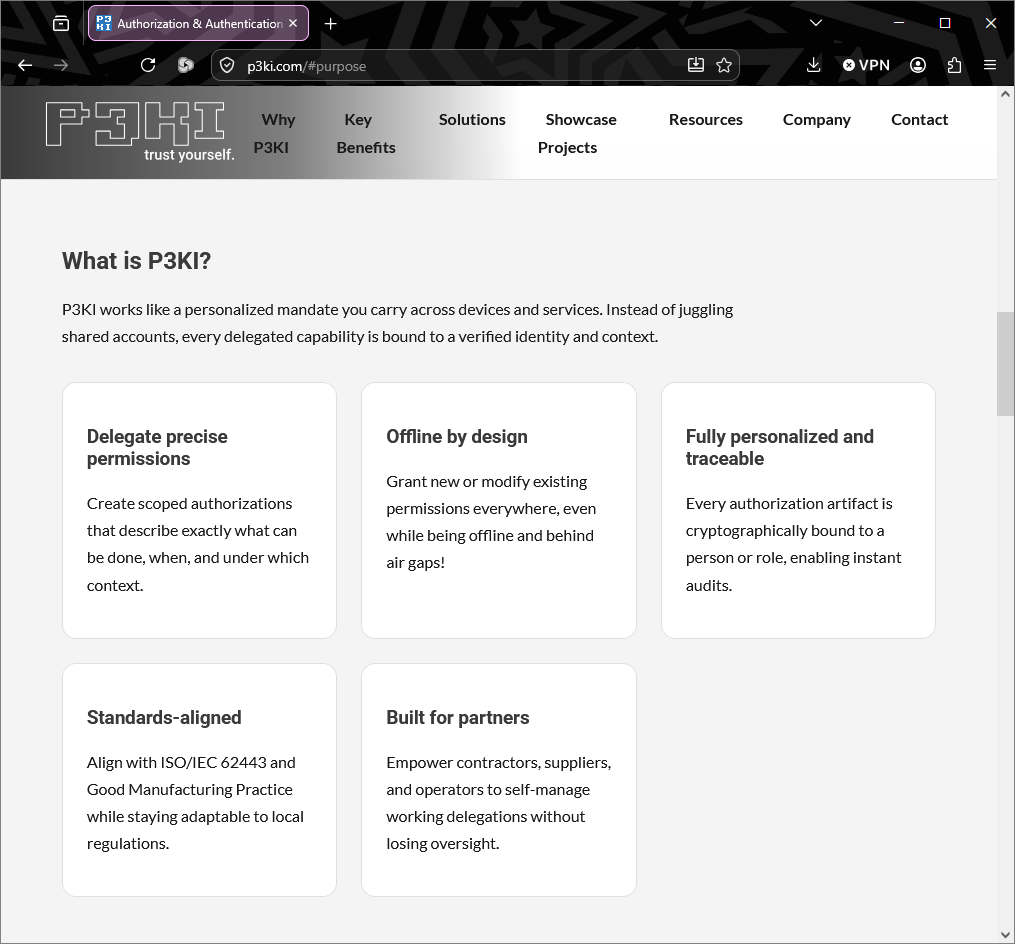Open the Contact menu item

click(919, 120)
